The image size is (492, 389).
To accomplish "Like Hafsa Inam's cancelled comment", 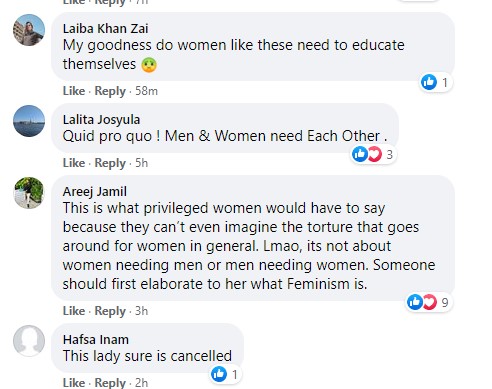I will click(74, 383).
